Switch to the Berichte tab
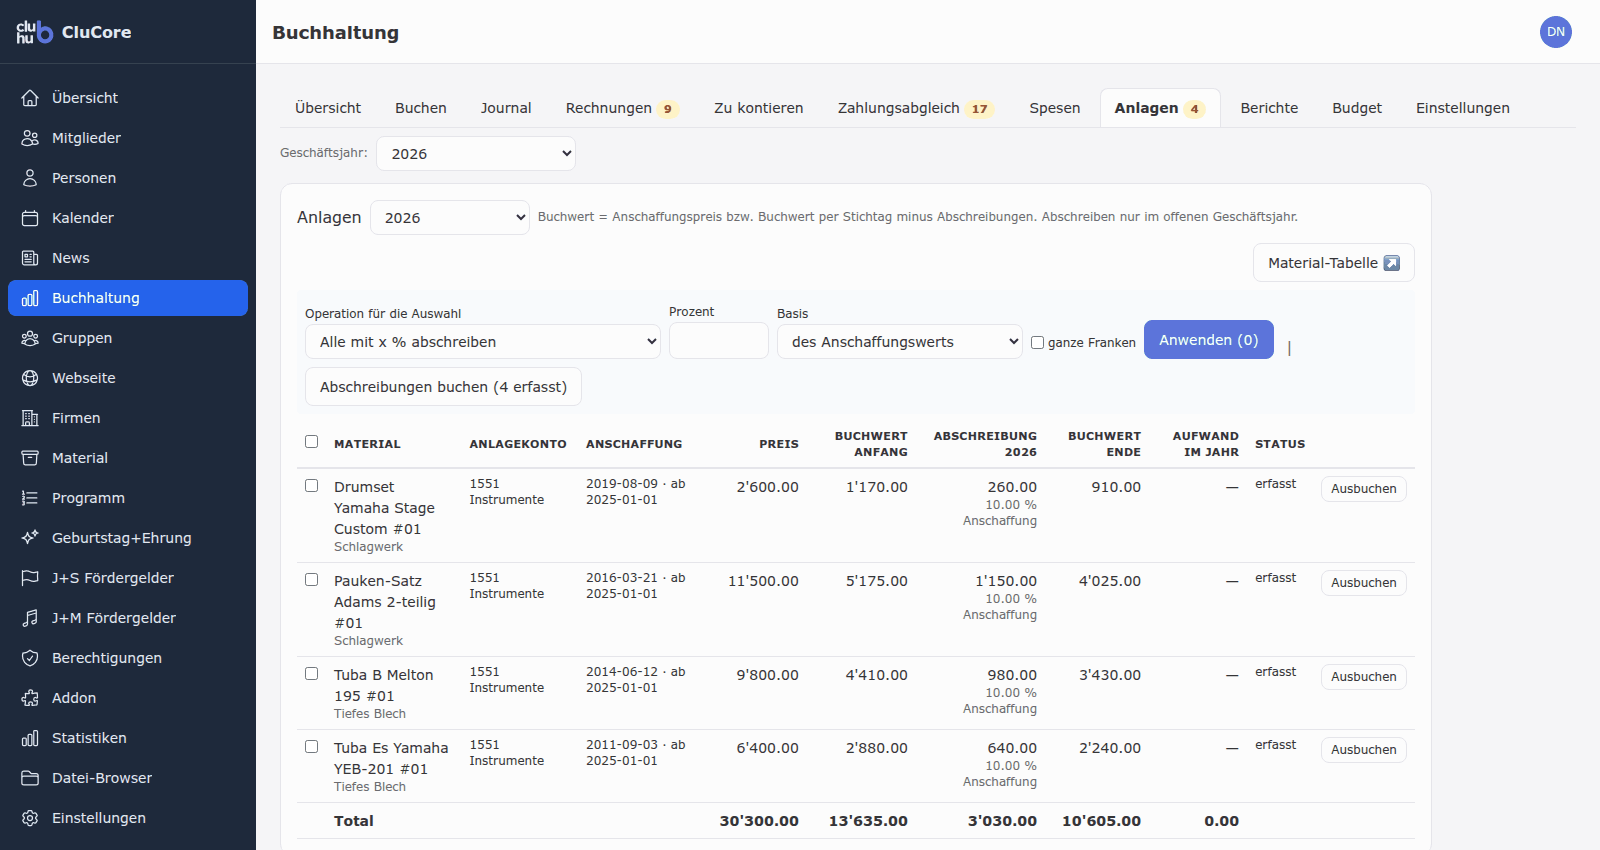1600x850 pixels. tap(1269, 108)
